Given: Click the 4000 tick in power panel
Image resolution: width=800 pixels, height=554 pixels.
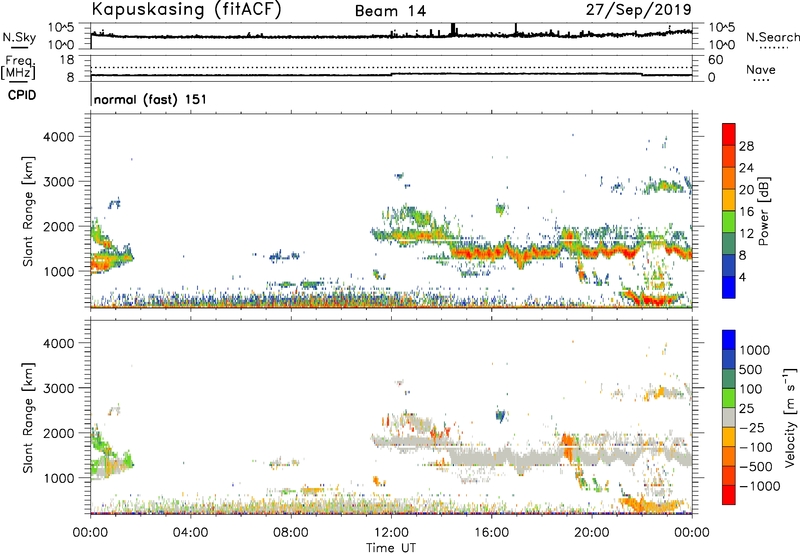Looking at the screenshot, I should tap(59, 137).
